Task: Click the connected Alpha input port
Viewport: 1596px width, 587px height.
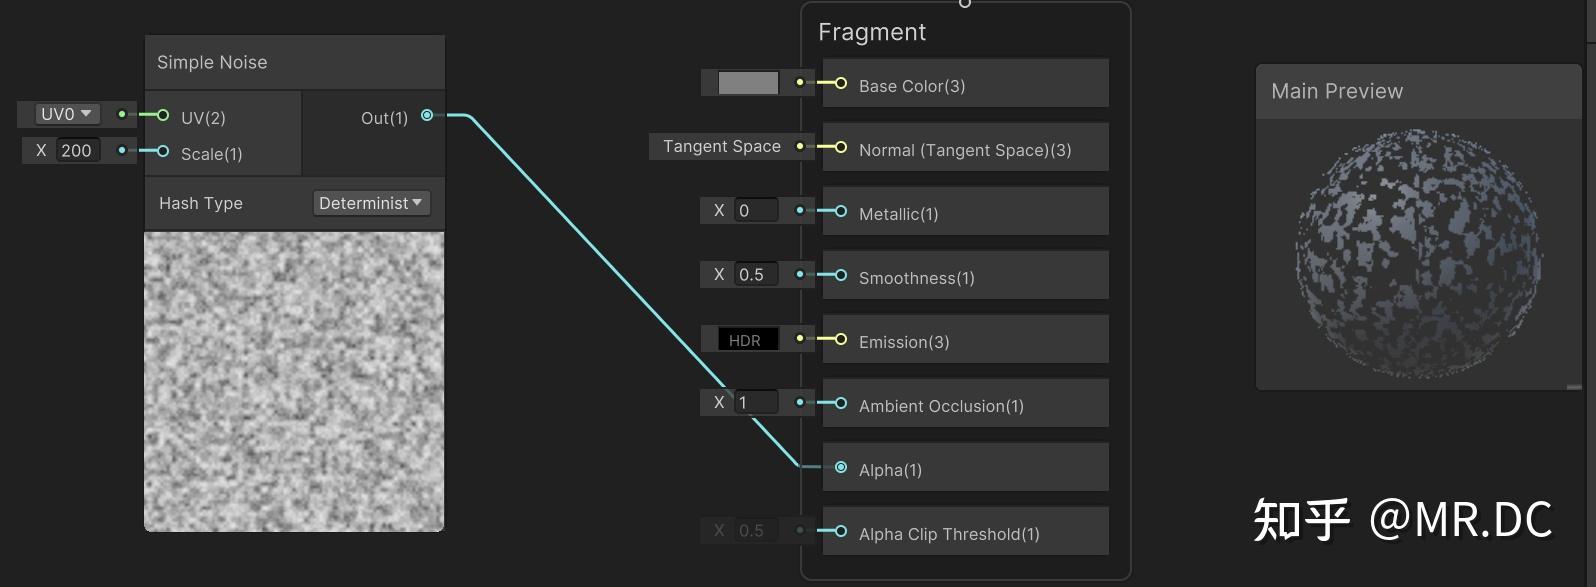Action: pos(841,467)
